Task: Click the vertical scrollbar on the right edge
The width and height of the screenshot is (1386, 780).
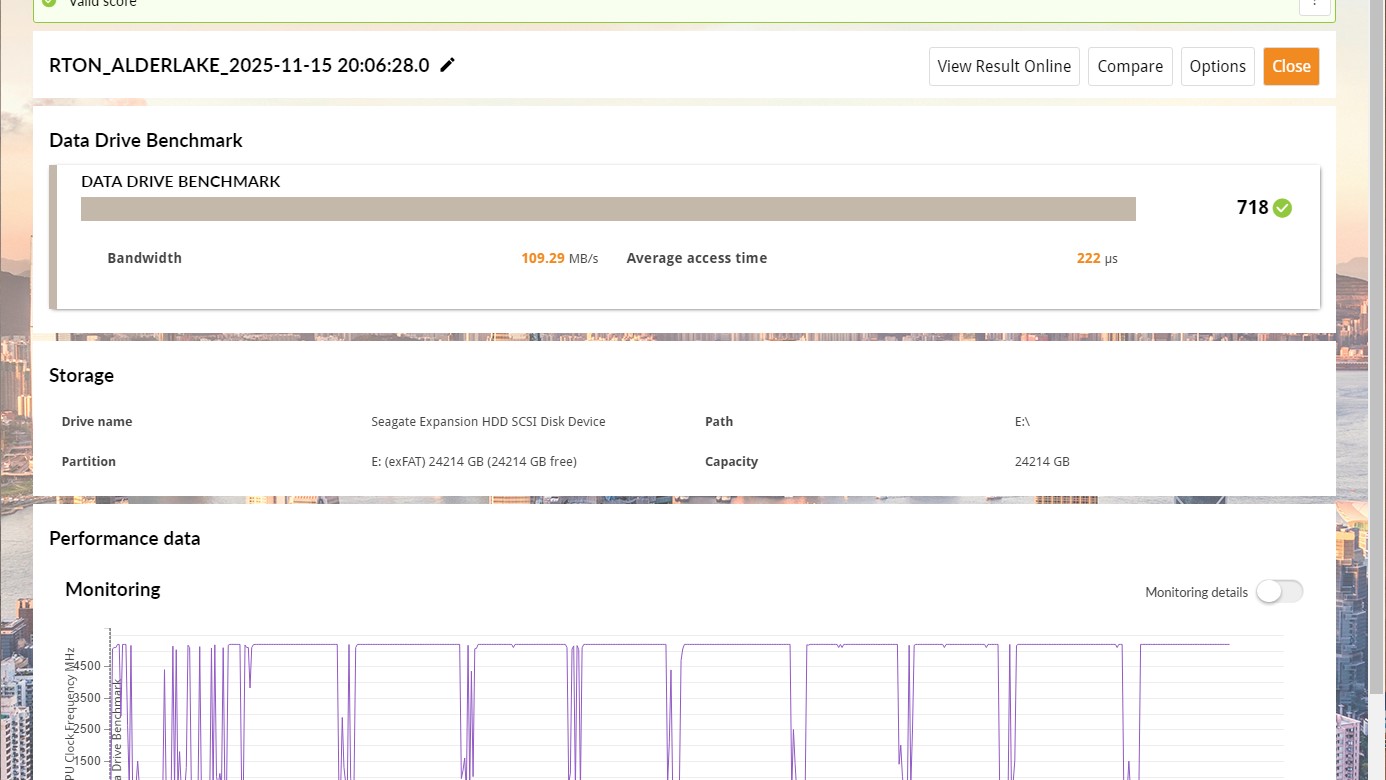Action: [x=1379, y=400]
